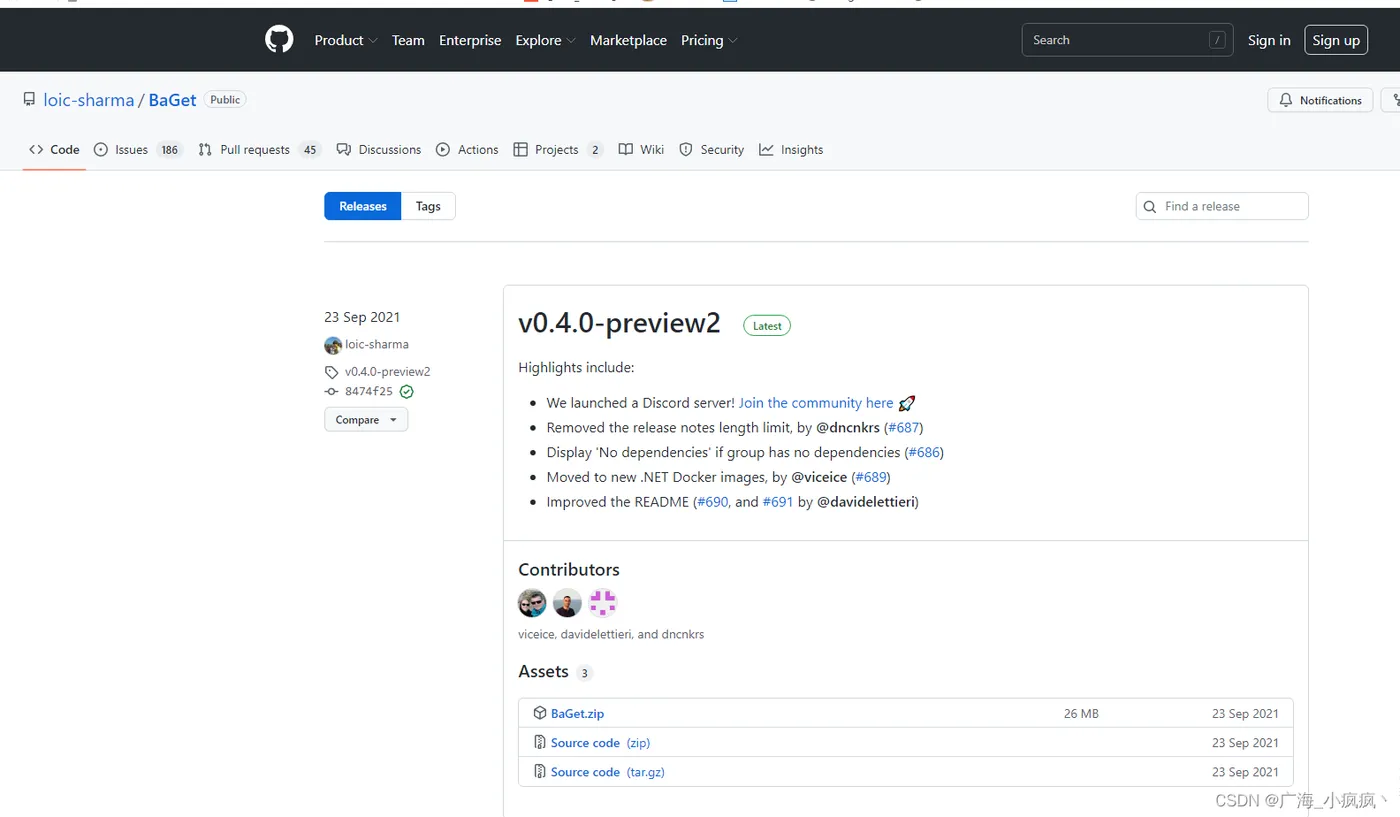Open commit 8474f25

pos(369,392)
